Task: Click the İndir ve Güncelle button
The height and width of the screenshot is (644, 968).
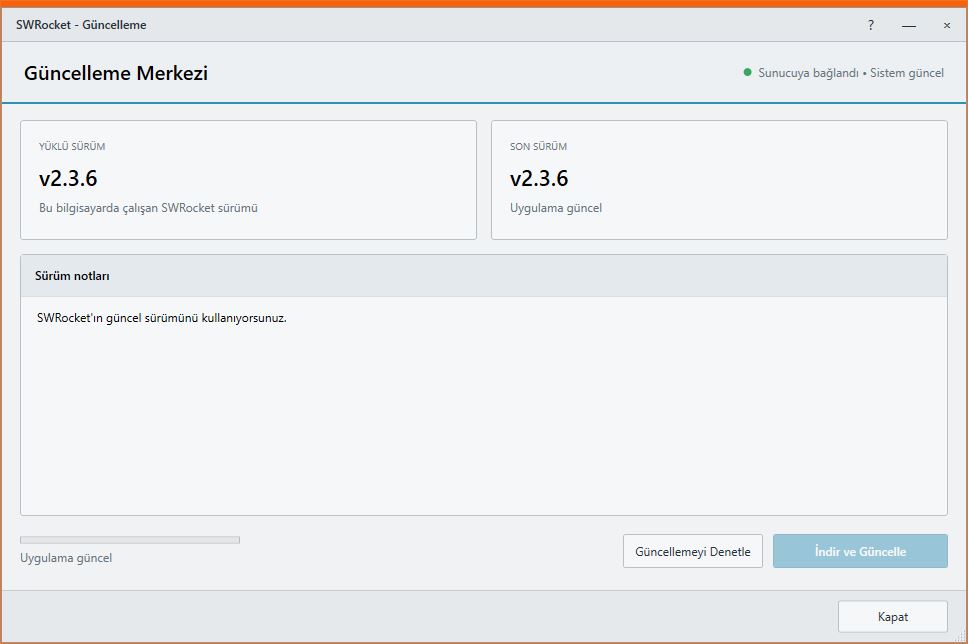Action: (860, 551)
